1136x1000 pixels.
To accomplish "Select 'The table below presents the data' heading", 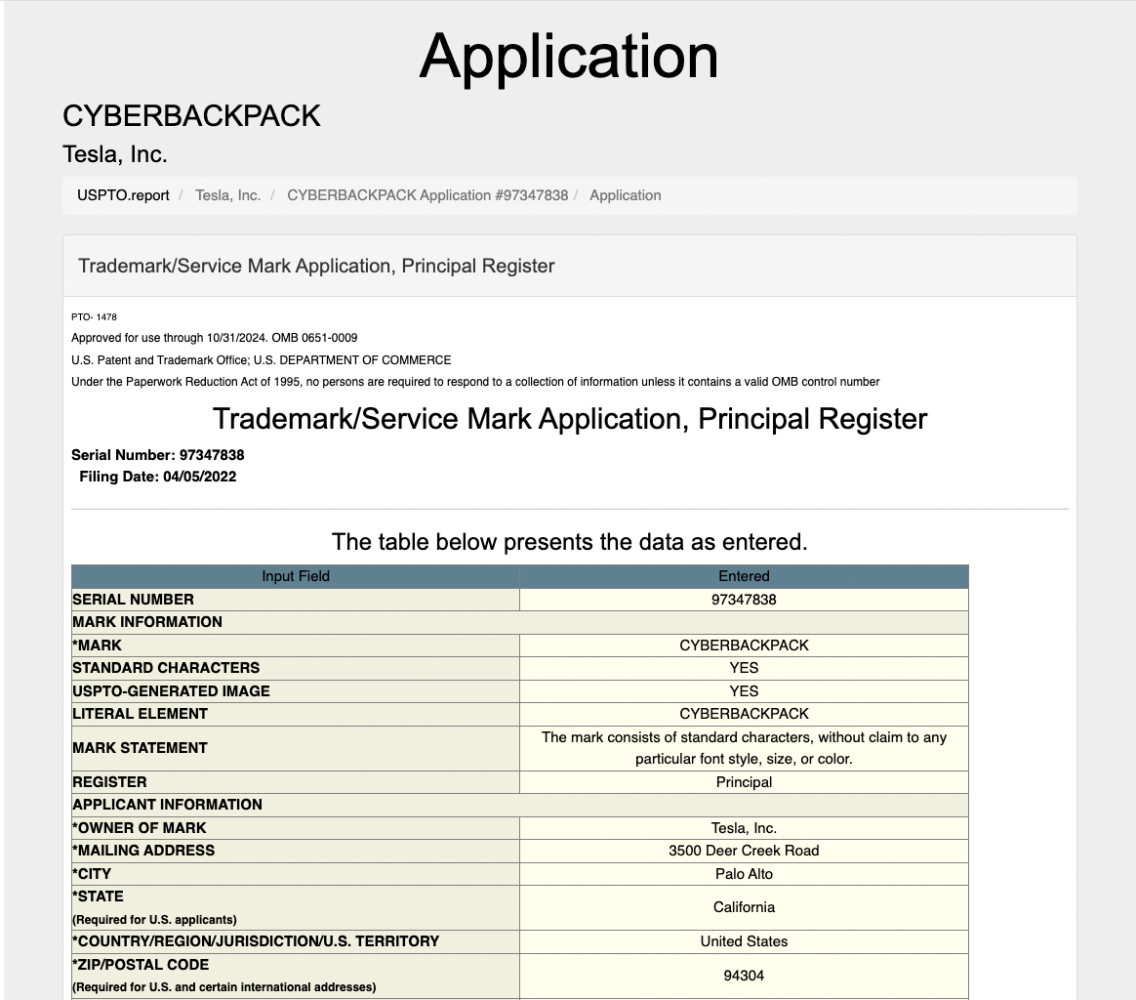I will tap(569, 542).
